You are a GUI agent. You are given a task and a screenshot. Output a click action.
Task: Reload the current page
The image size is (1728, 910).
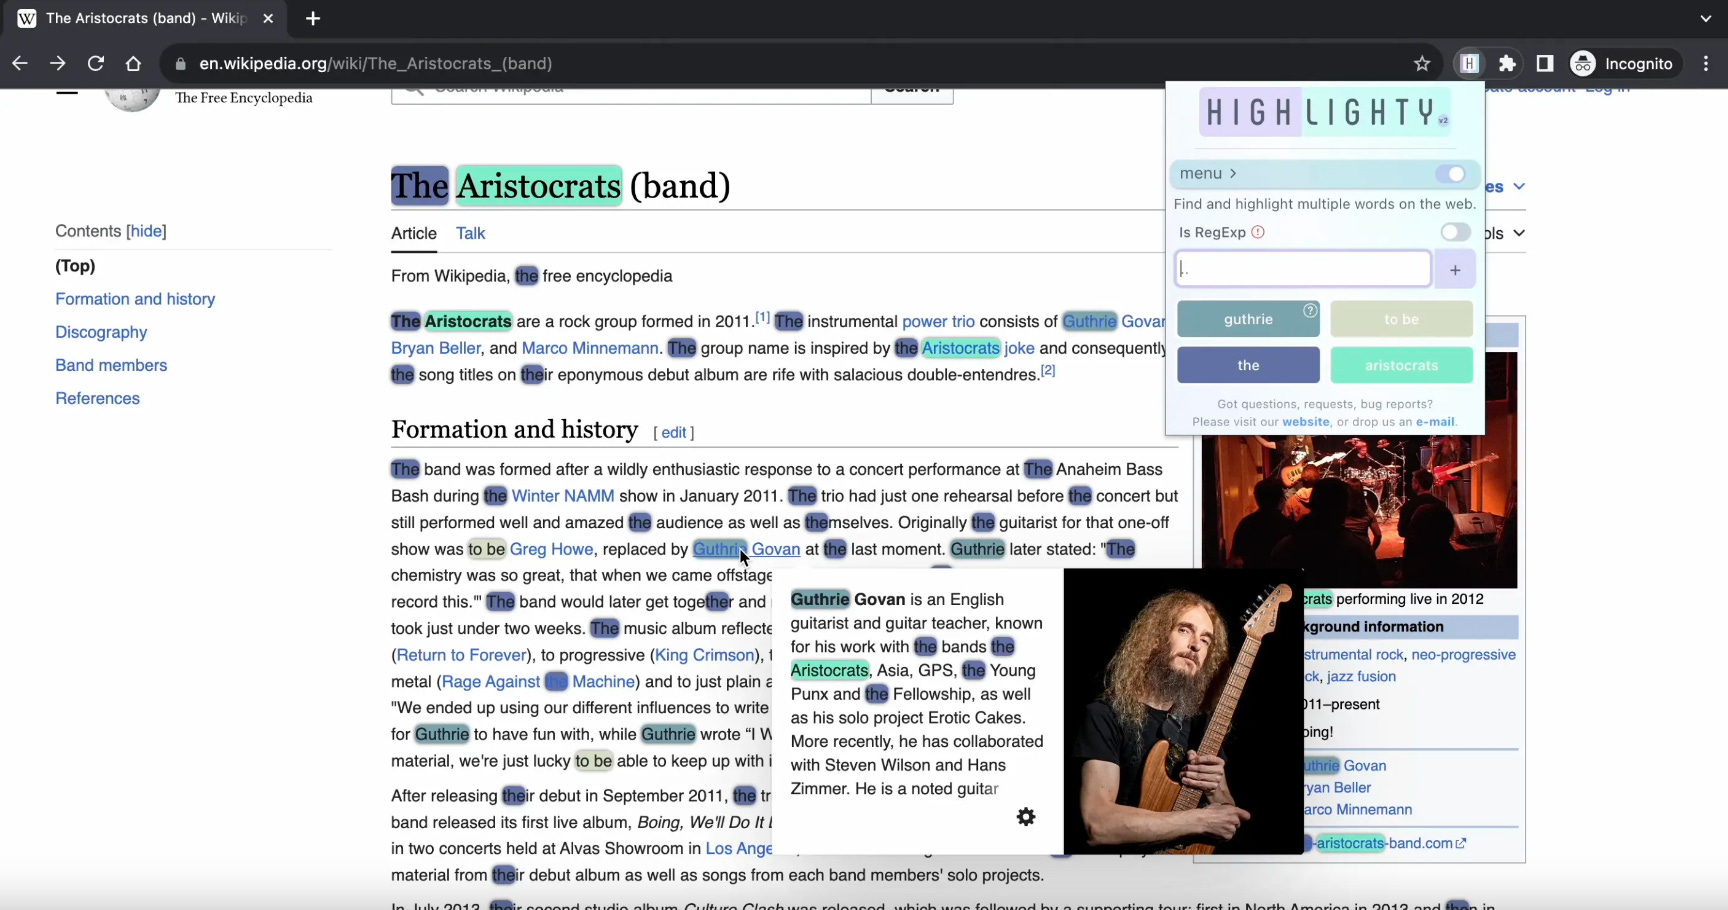[x=96, y=63]
